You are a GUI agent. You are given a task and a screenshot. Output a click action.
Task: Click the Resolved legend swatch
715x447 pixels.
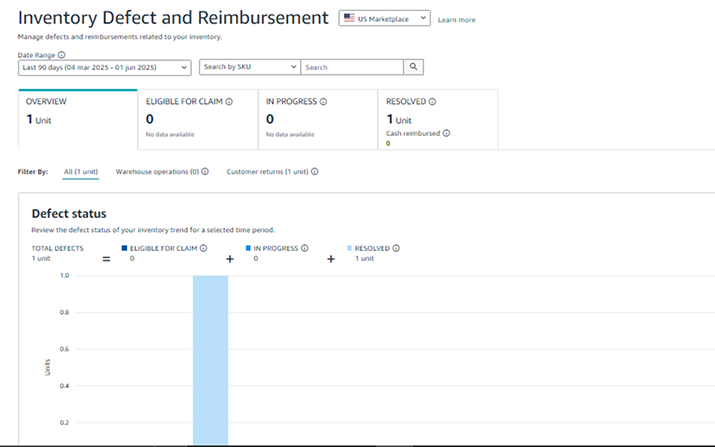point(349,248)
